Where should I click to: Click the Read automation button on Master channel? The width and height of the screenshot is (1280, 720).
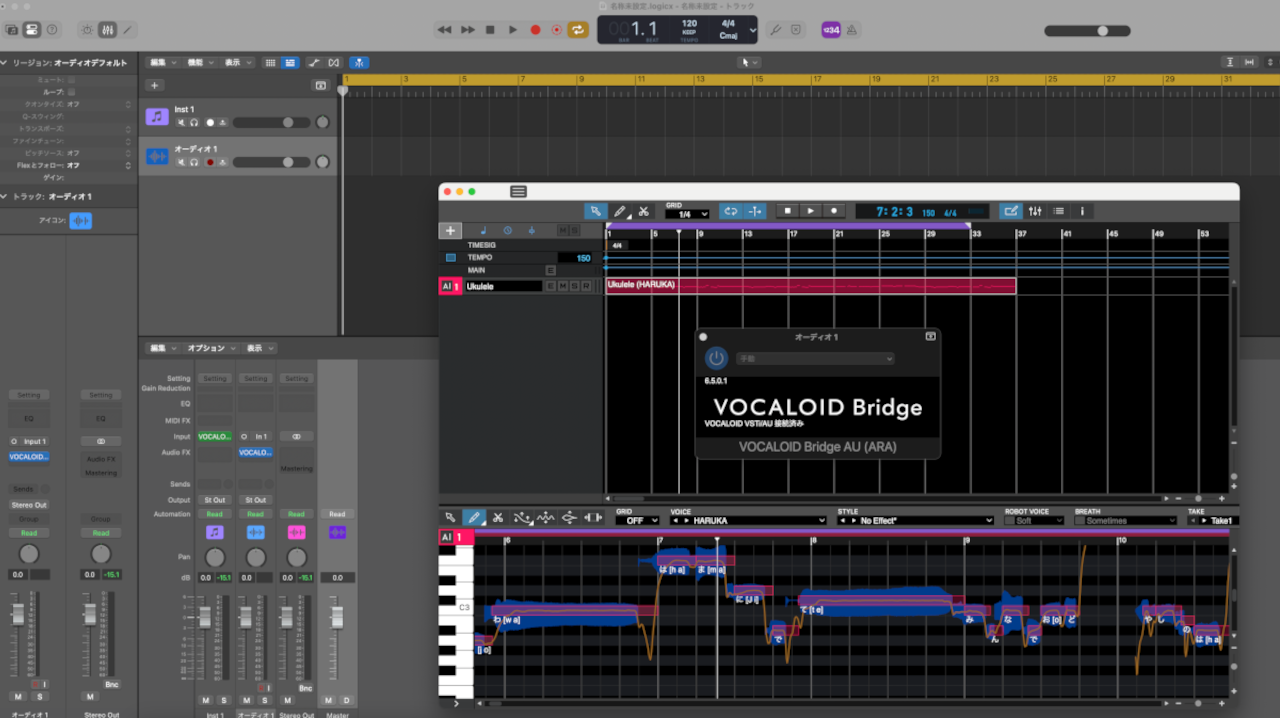click(x=337, y=514)
